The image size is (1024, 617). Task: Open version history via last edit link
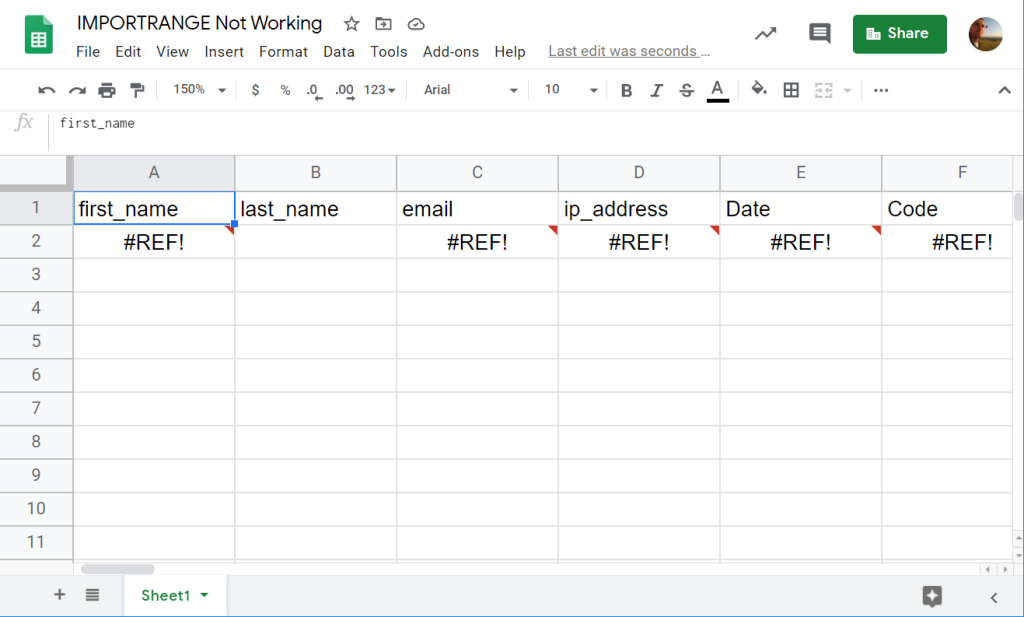tap(628, 51)
